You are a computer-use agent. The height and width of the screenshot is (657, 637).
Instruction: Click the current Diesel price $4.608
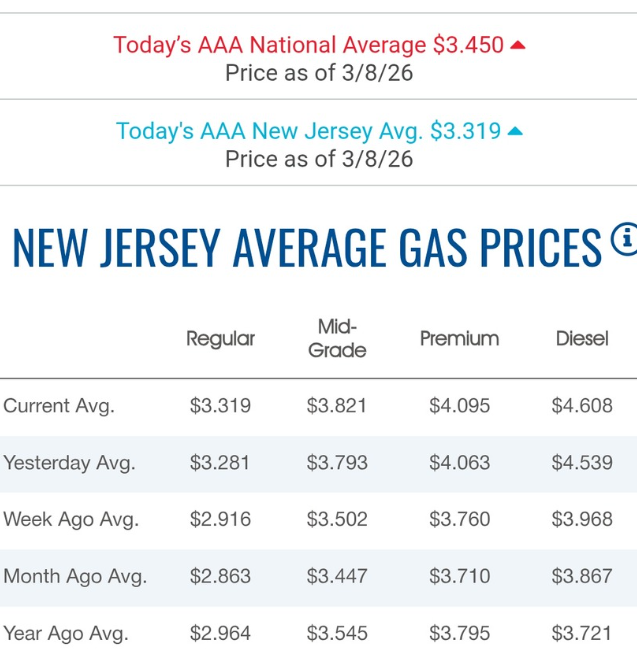click(582, 406)
